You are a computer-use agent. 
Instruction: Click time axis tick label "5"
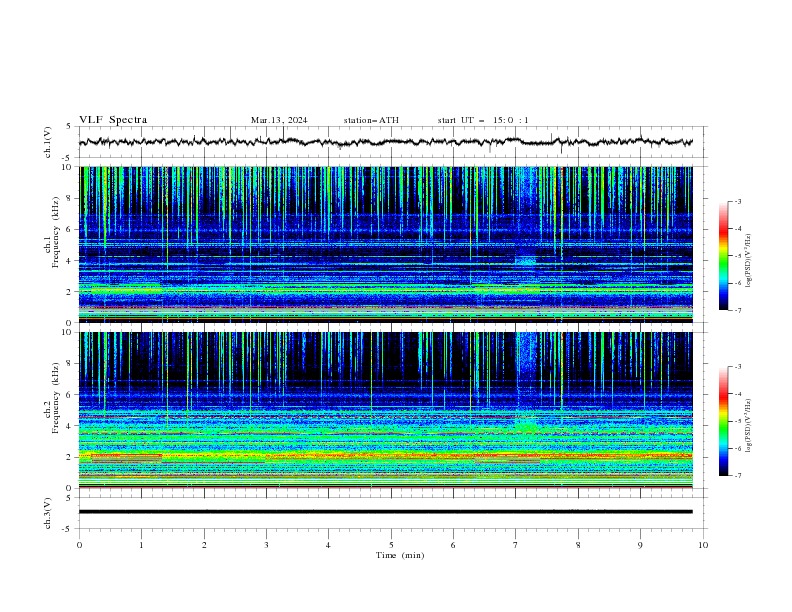click(x=391, y=545)
